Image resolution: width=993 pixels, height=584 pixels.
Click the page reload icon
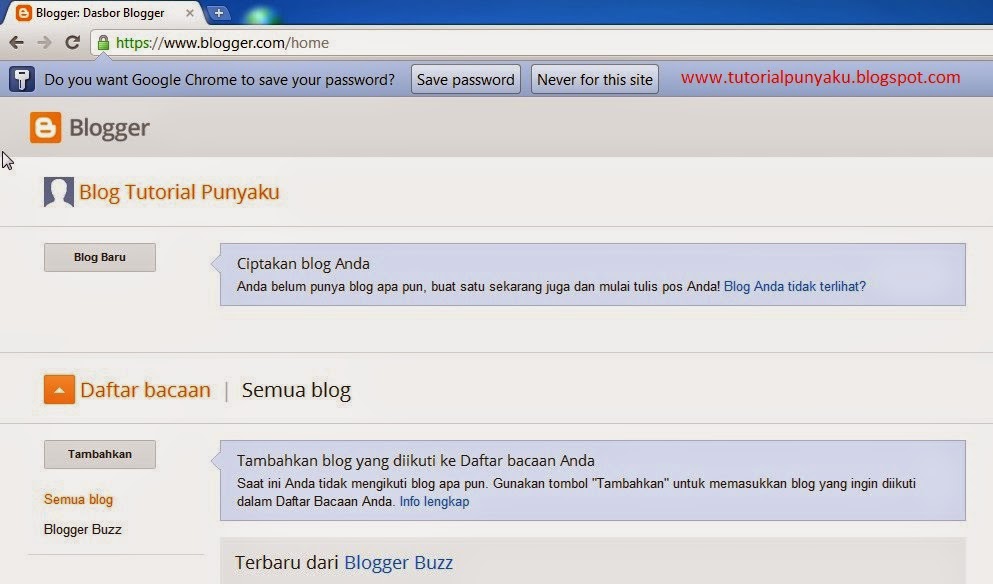point(71,43)
